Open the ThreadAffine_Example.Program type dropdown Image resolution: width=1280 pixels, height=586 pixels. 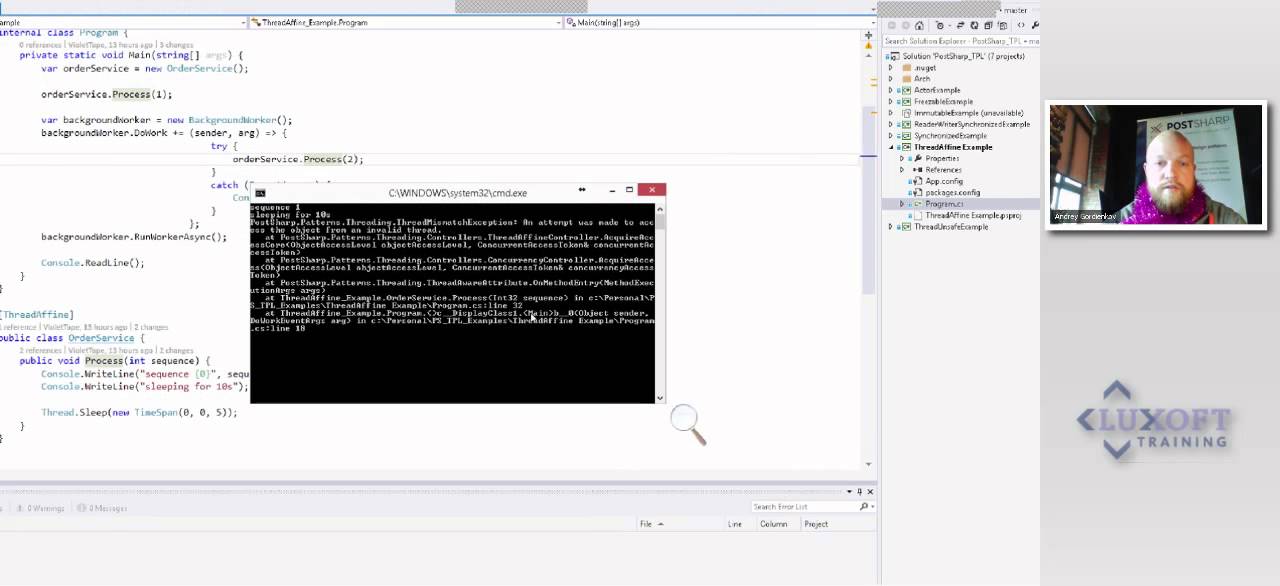click(x=559, y=22)
